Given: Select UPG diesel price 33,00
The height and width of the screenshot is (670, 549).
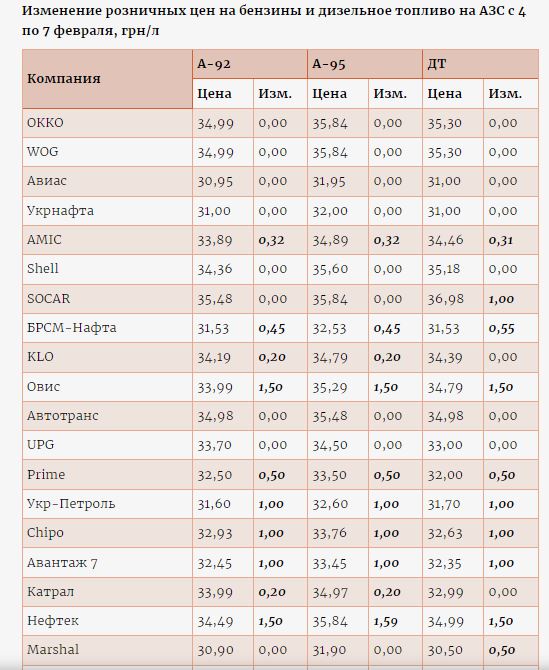Looking at the screenshot, I should click(445, 445).
